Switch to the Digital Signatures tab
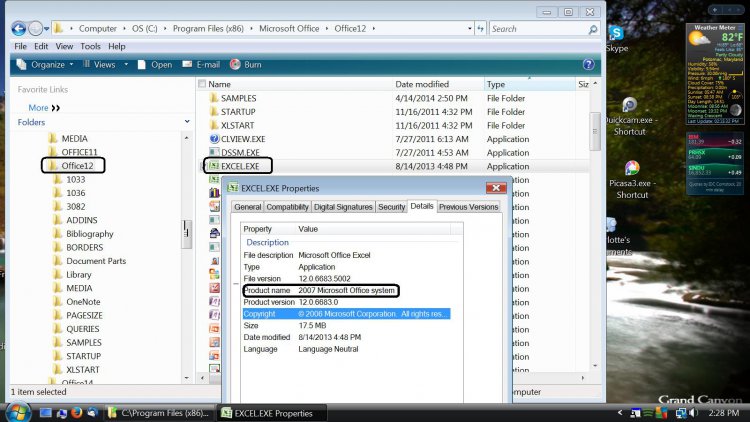This screenshot has height=422, width=750. pyautogui.click(x=343, y=207)
